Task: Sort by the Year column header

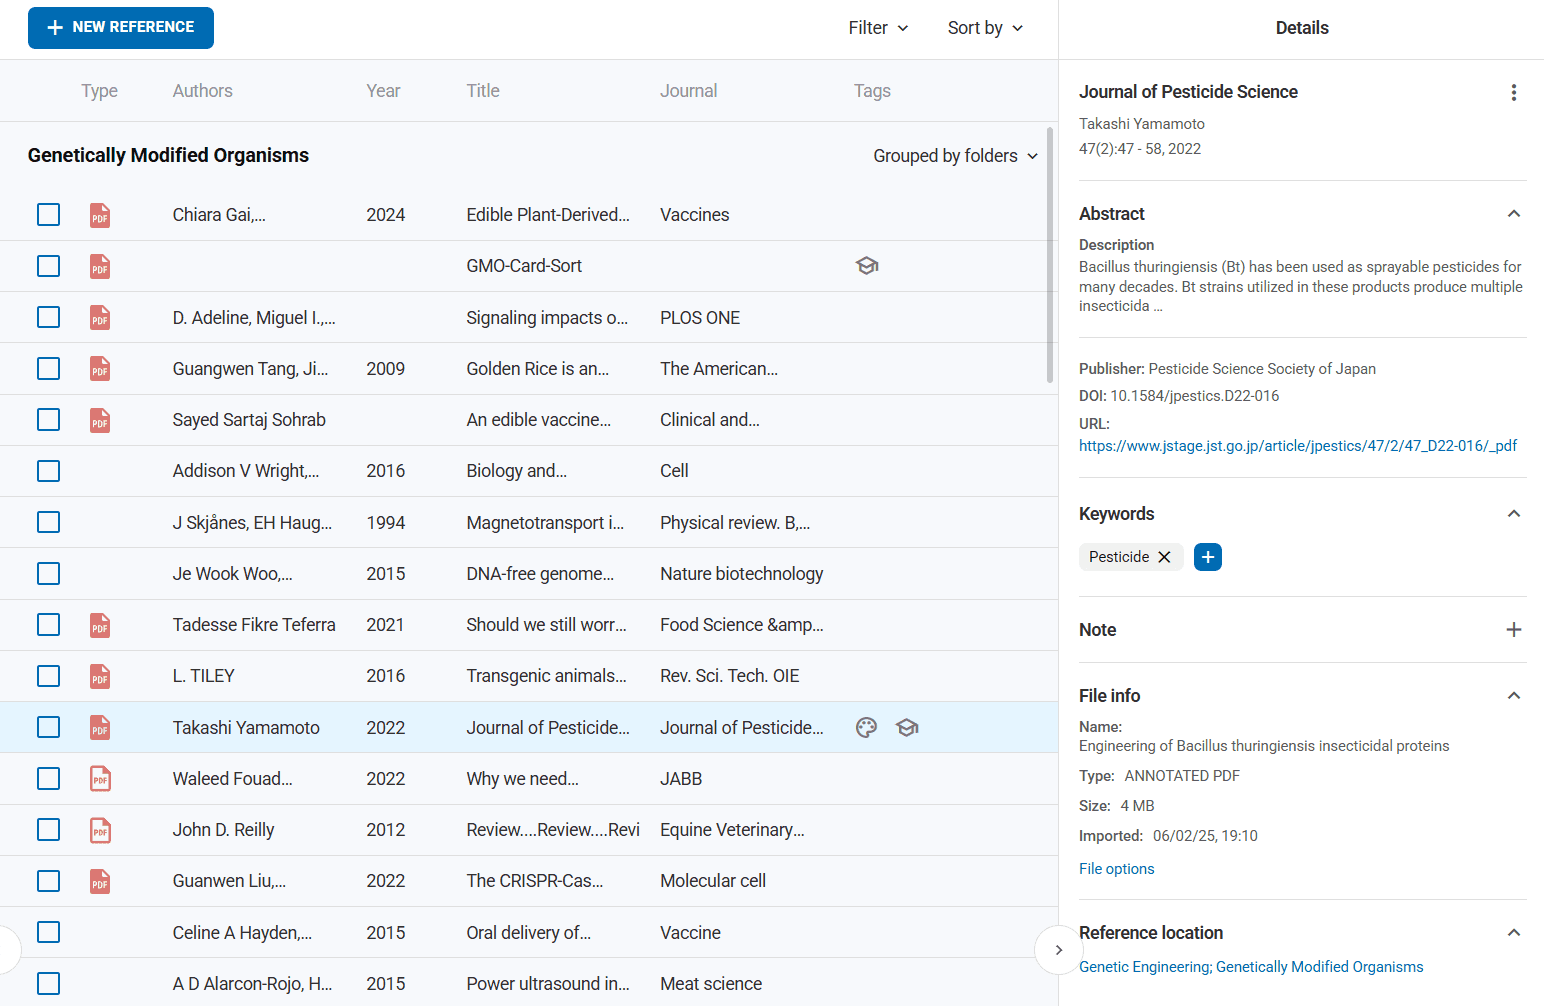Action: click(383, 91)
